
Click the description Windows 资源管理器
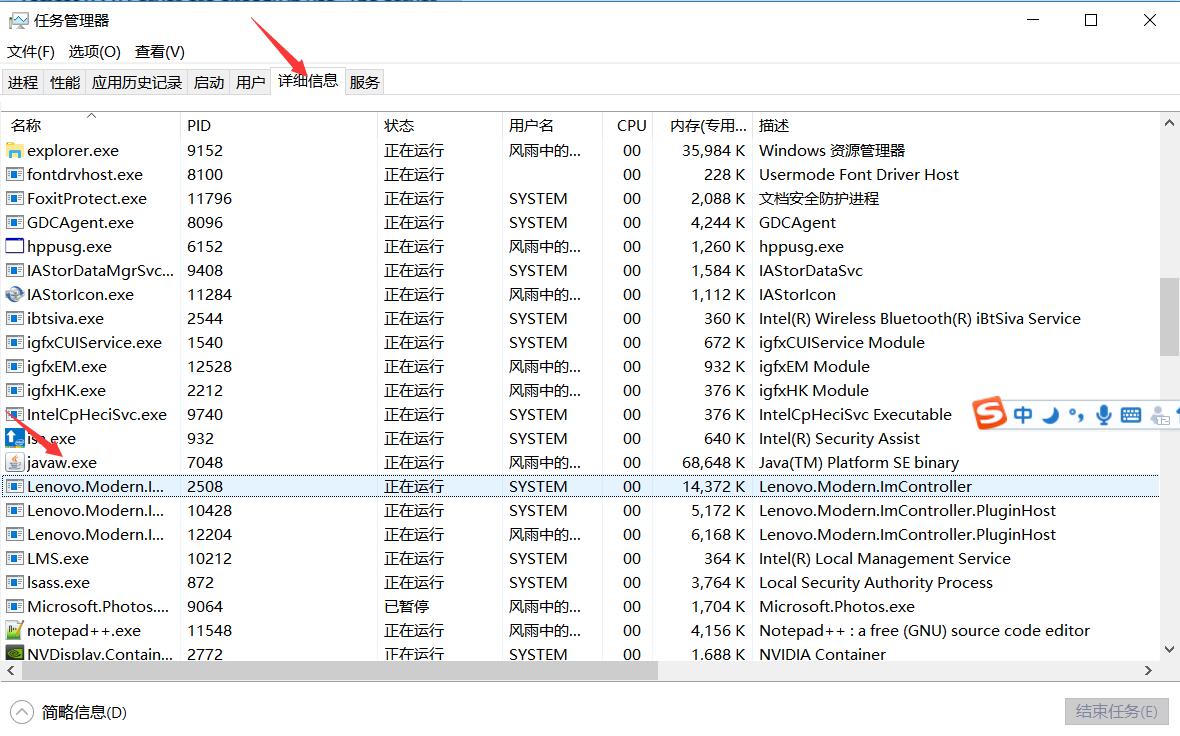point(832,151)
